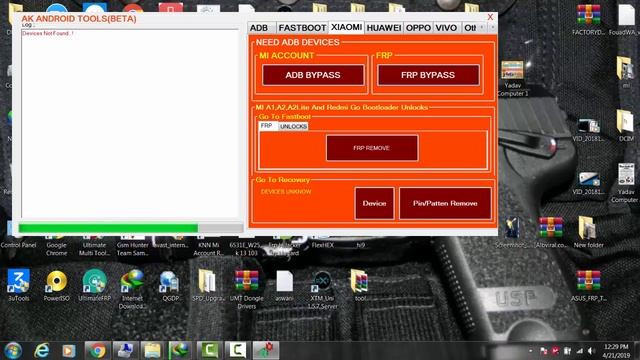Open Windows Media Player taskbar icon
This screenshot has width=640, height=360.
pos(69,351)
